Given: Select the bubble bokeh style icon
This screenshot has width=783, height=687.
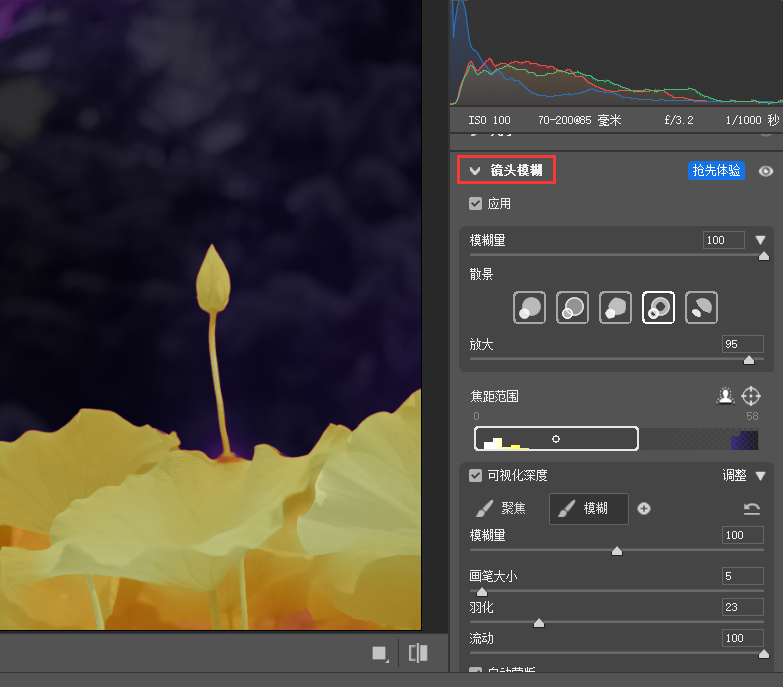Looking at the screenshot, I should (572, 308).
